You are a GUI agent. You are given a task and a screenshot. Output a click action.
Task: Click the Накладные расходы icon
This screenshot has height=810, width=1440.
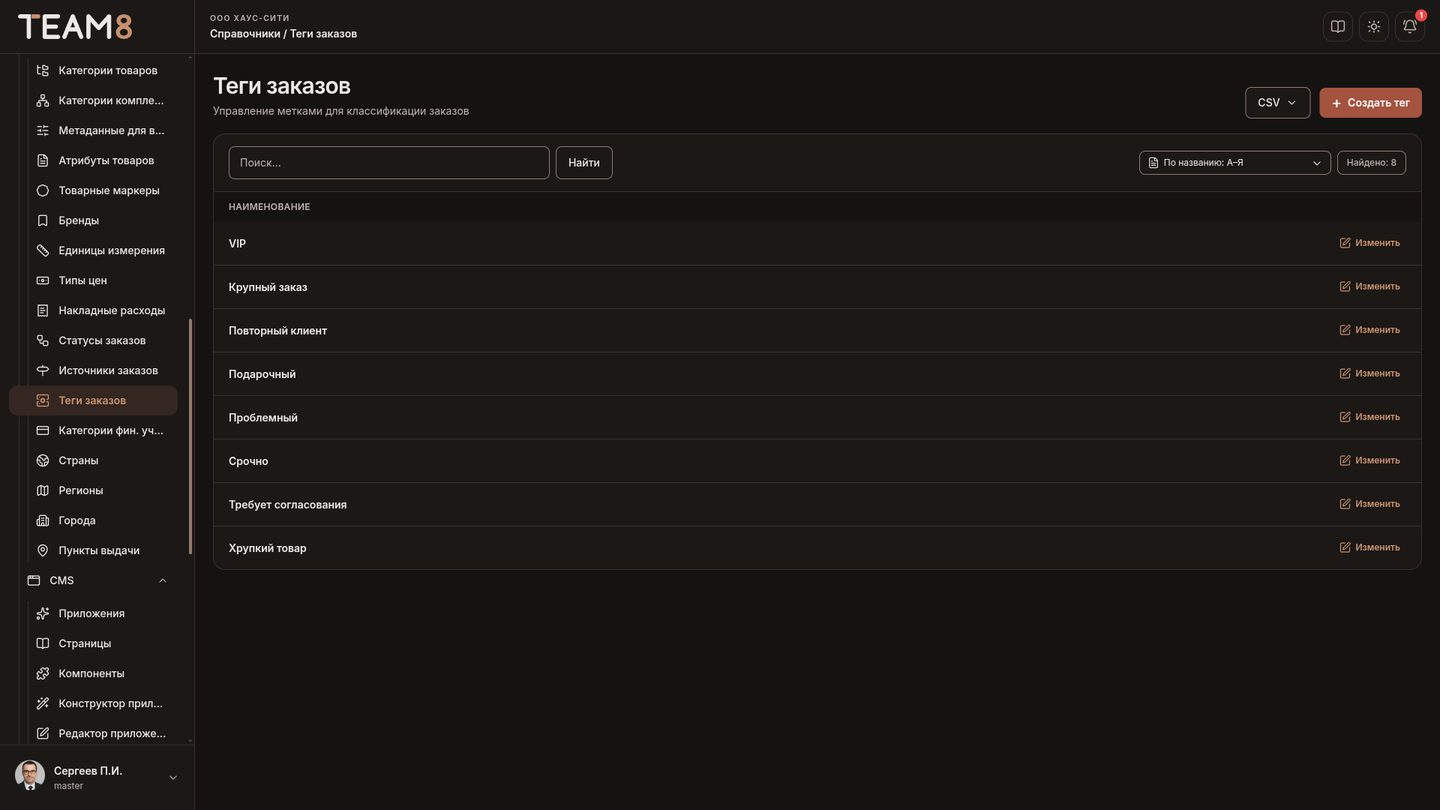point(42,310)
